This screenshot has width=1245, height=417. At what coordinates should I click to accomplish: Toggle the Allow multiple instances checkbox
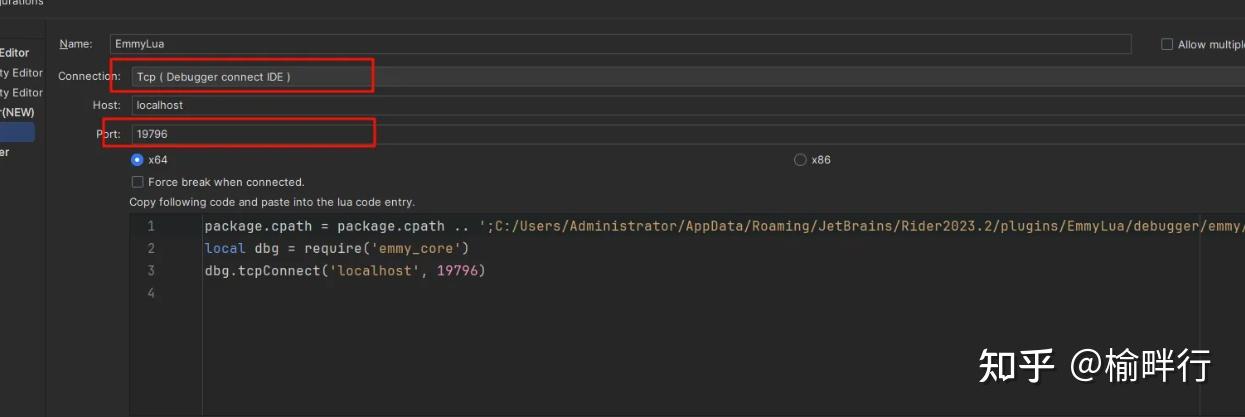click(x=1167, y=44)
